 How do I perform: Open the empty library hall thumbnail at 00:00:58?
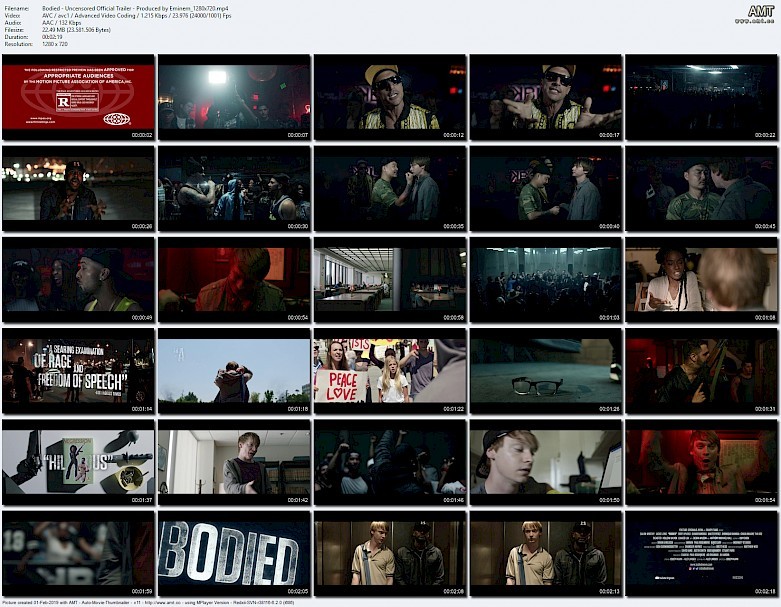point(390,280)
